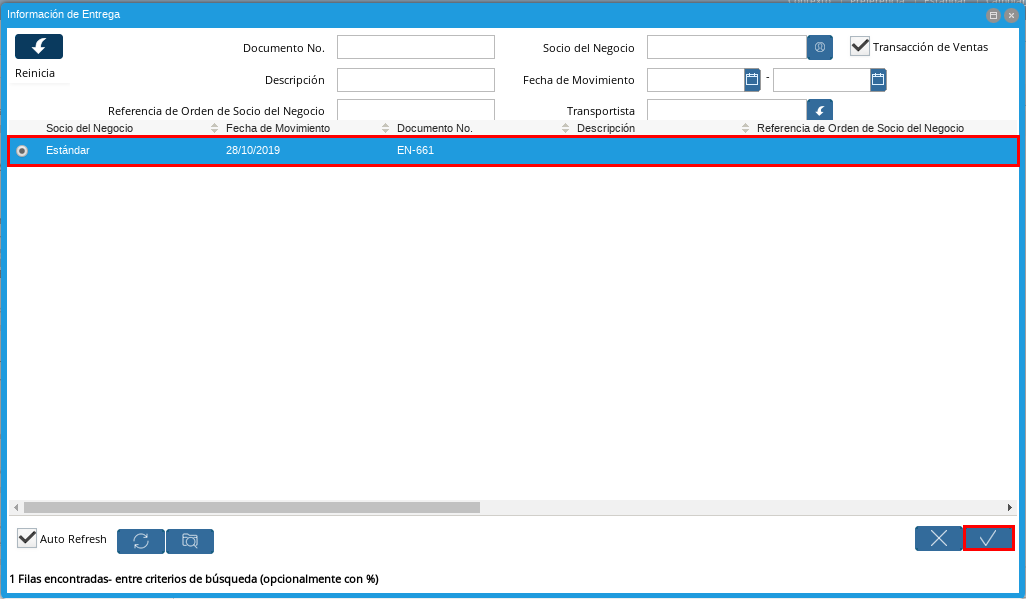Screen dimensions: 1026x599
Task: Select the Estándar partner cell
Action: 67,150
